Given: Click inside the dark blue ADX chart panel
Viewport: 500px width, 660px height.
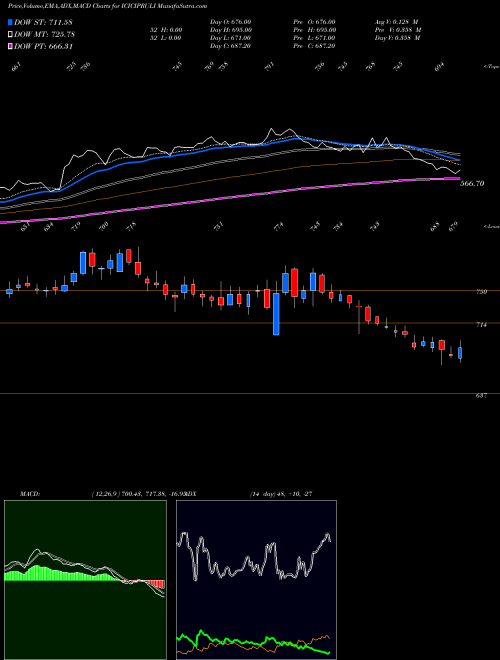Looking at the screenshot, I should click(x=256, y=580).
